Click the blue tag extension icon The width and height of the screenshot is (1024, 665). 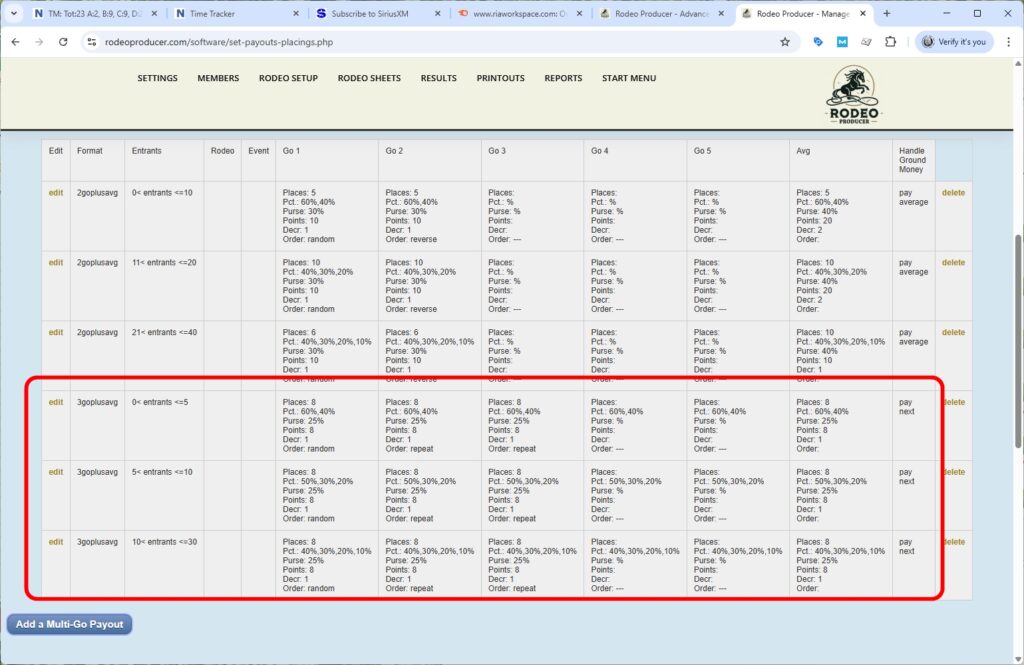(818, 43)
